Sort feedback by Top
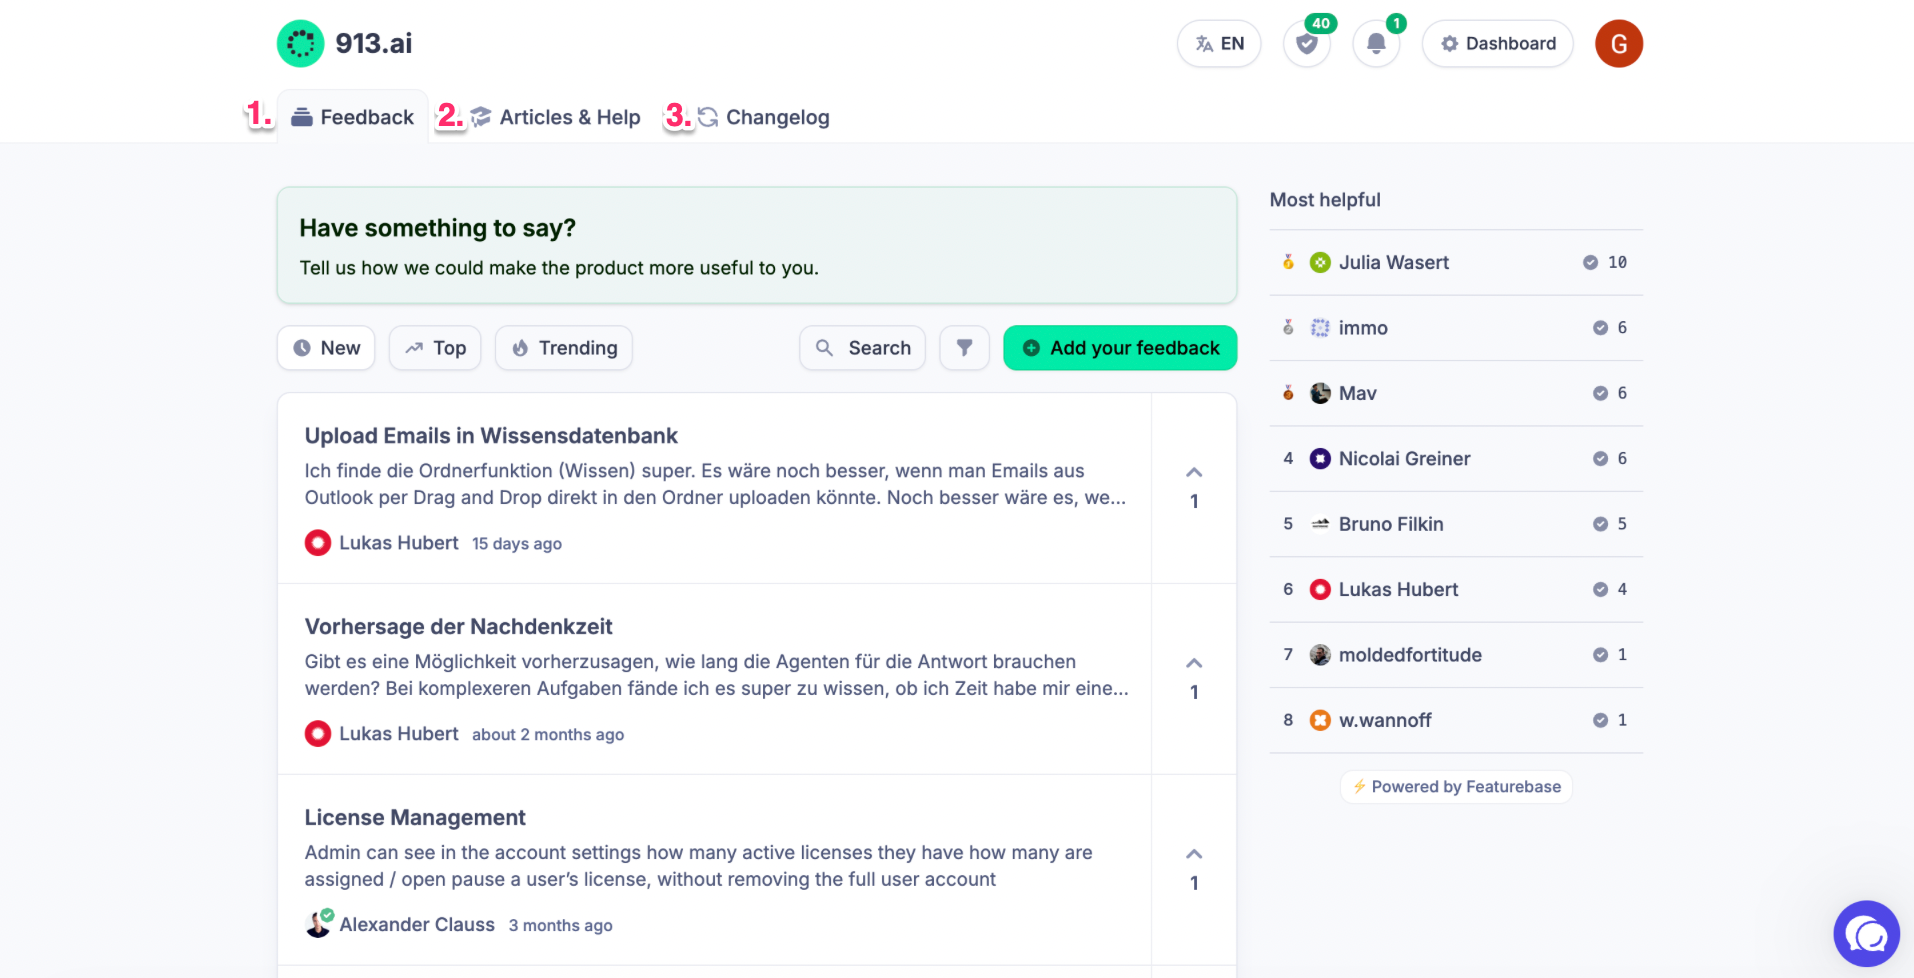Image resolution: width=1914 pixels, height=978 pixels. pyautogui.click(x=435, y=348)
